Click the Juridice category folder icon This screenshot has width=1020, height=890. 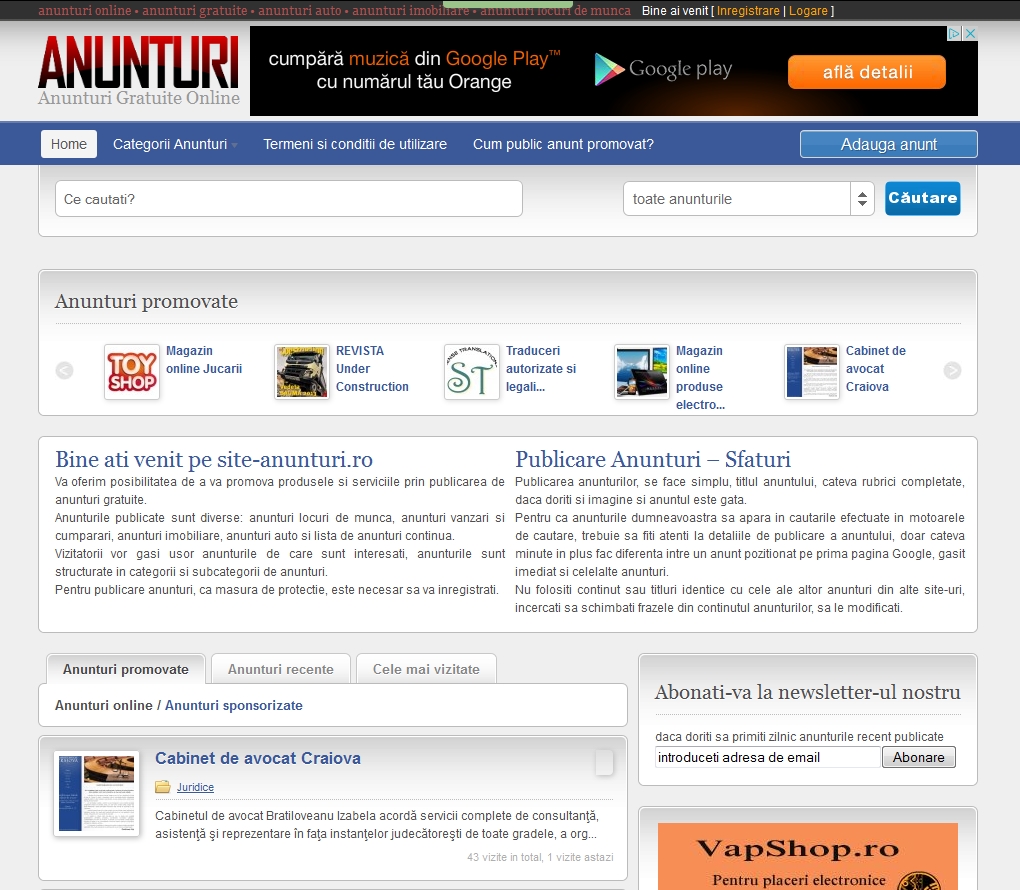(162, 787)
